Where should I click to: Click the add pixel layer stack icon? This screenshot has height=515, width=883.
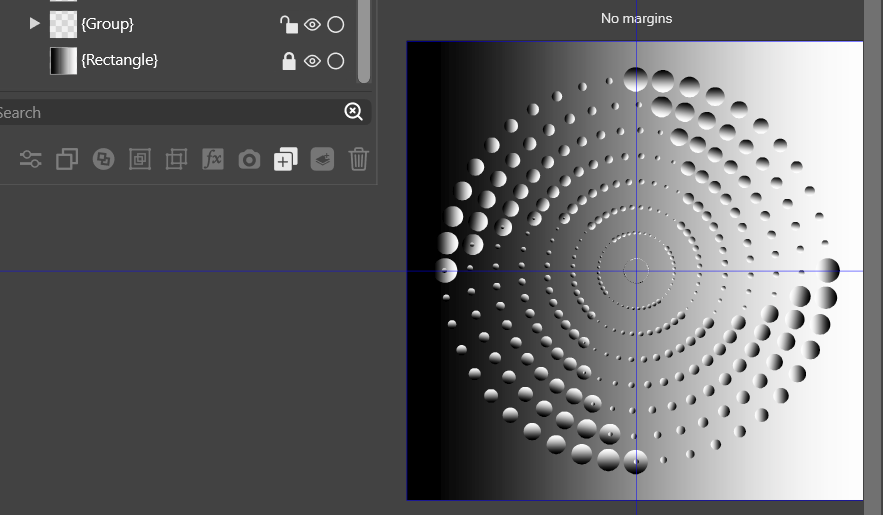point(322,159)
